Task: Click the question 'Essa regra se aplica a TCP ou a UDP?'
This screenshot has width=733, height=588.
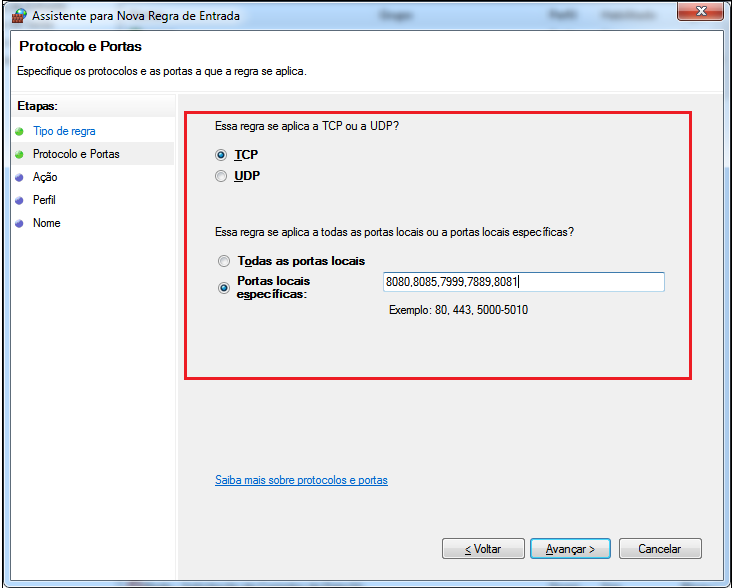Action: click(x=307, y=126)
